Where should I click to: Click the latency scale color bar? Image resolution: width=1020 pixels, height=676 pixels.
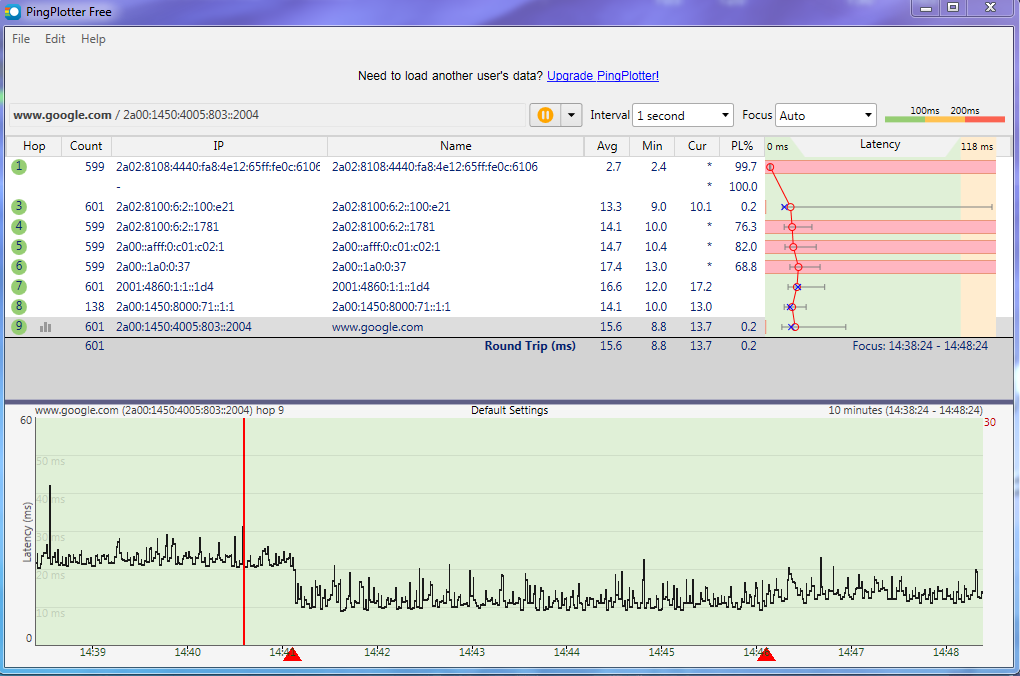pyautogui.click(x=945, y=119)
